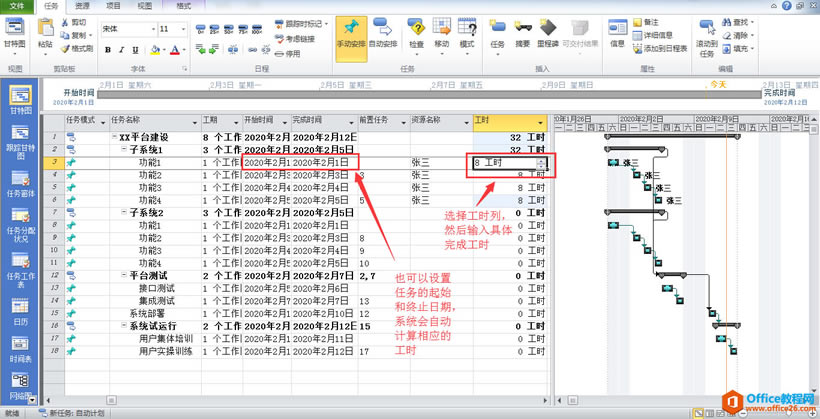Collapse the 子系统1 summary task
820x419 pixels.
coord(123,148)
